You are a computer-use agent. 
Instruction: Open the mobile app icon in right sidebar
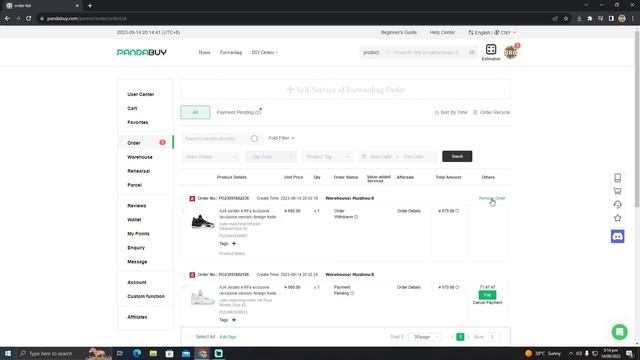[x=617, y=178]
